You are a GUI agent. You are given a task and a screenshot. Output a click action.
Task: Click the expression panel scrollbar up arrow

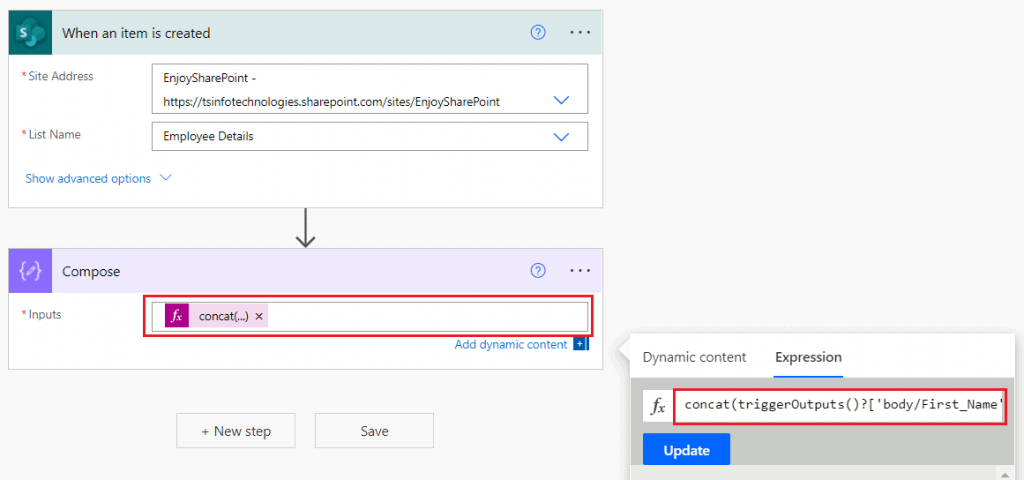pos(1003,473)
